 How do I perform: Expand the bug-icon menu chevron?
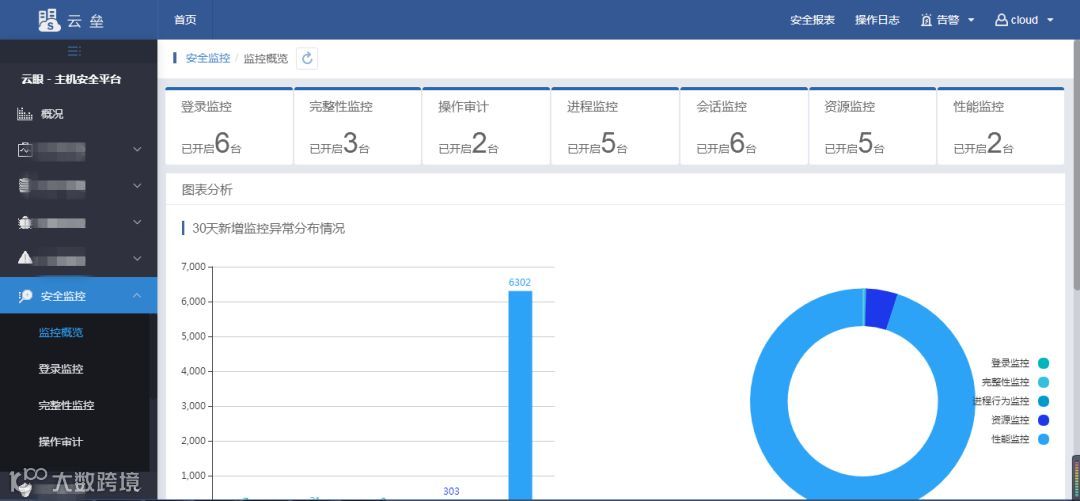pos(136,222)
